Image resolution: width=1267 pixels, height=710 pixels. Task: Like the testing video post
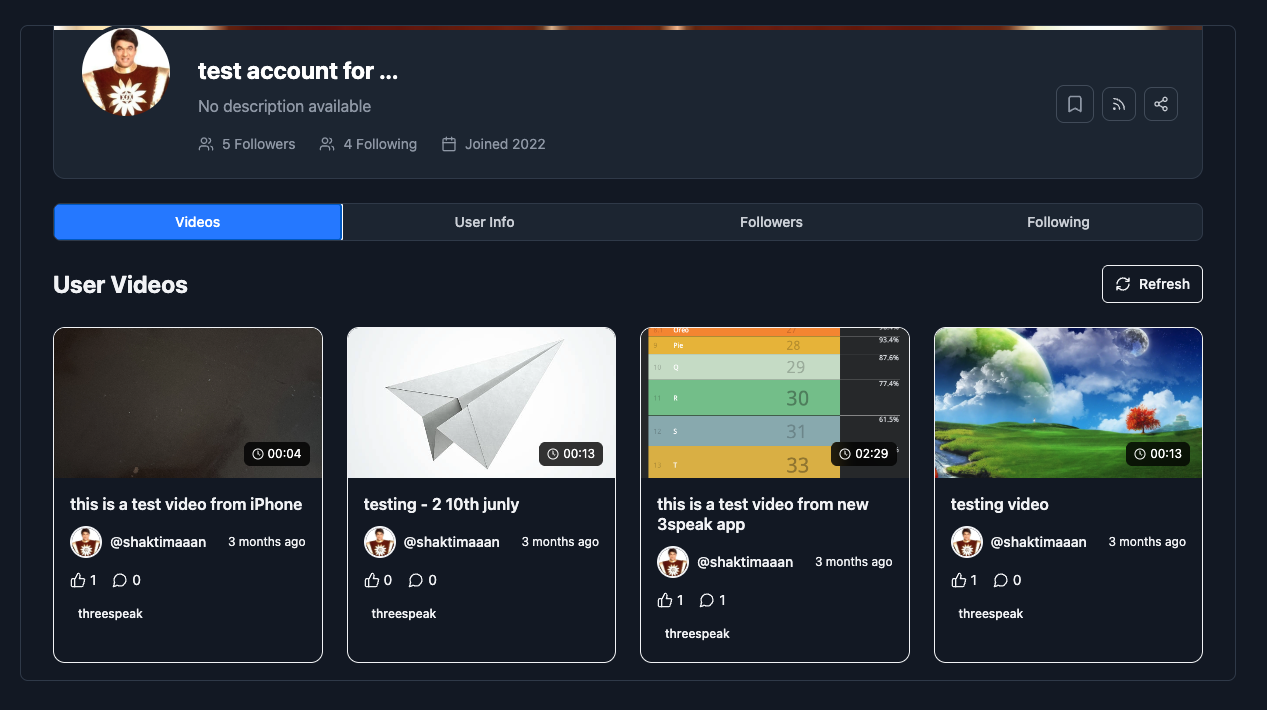959,579
